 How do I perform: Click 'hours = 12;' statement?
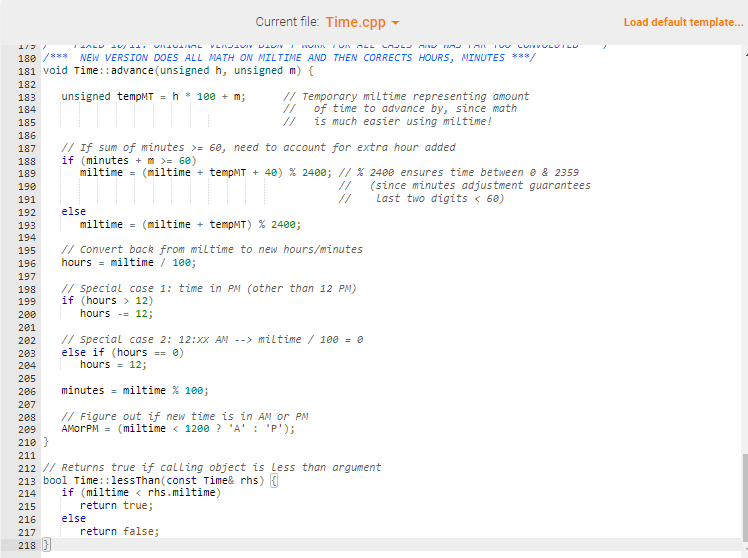click(114, 365)
